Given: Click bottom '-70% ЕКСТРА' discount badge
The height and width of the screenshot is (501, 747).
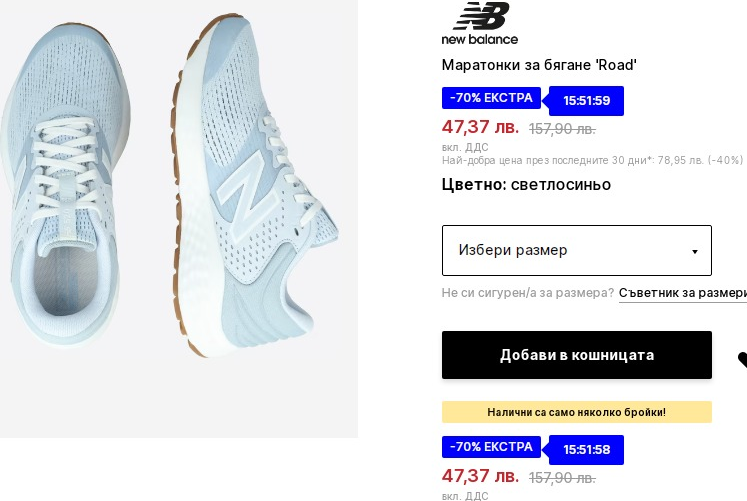Looking at the screenshot, I should tap(491, 447).
